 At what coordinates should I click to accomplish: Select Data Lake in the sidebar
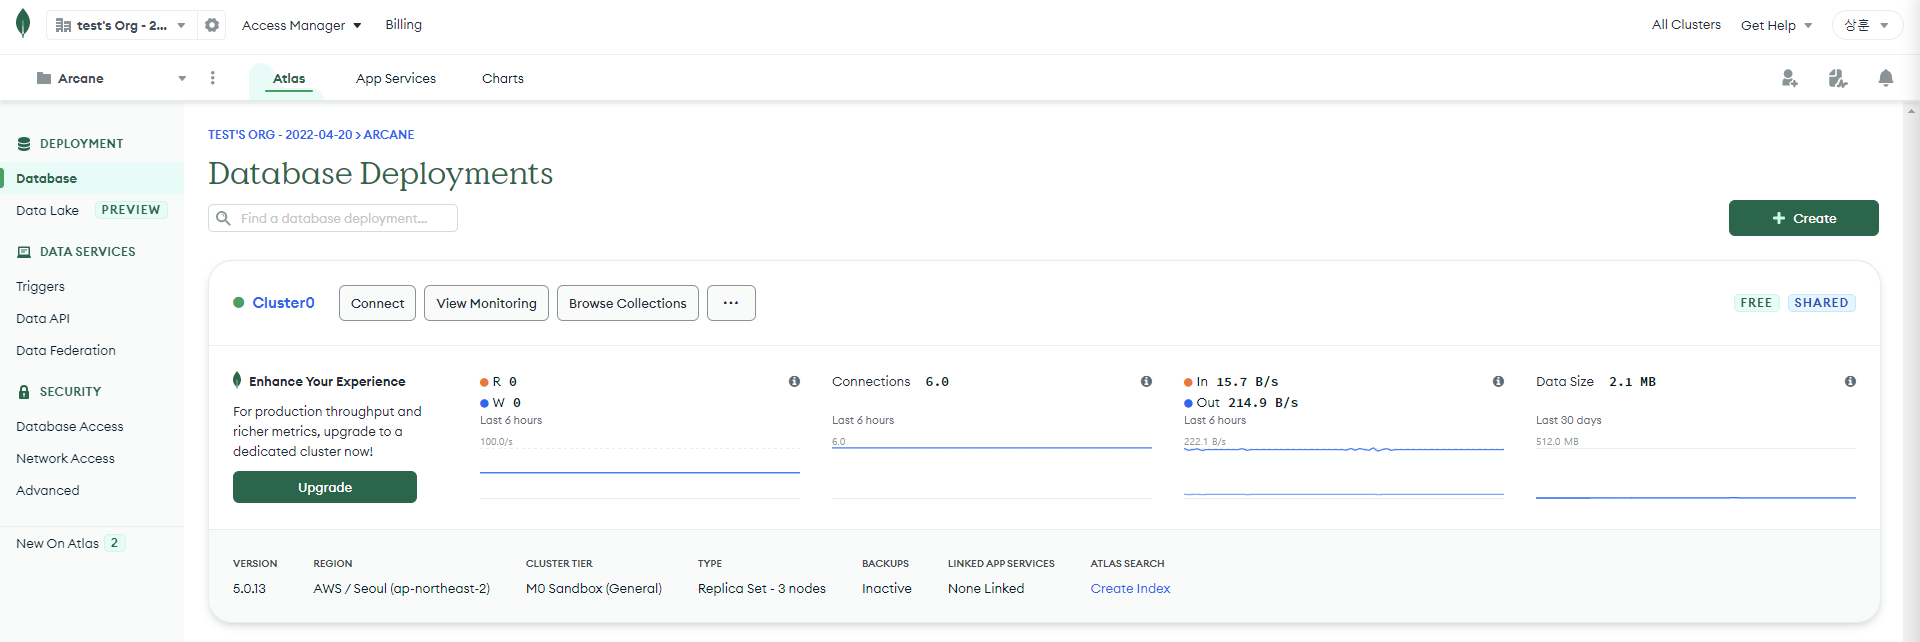(47, 210)
